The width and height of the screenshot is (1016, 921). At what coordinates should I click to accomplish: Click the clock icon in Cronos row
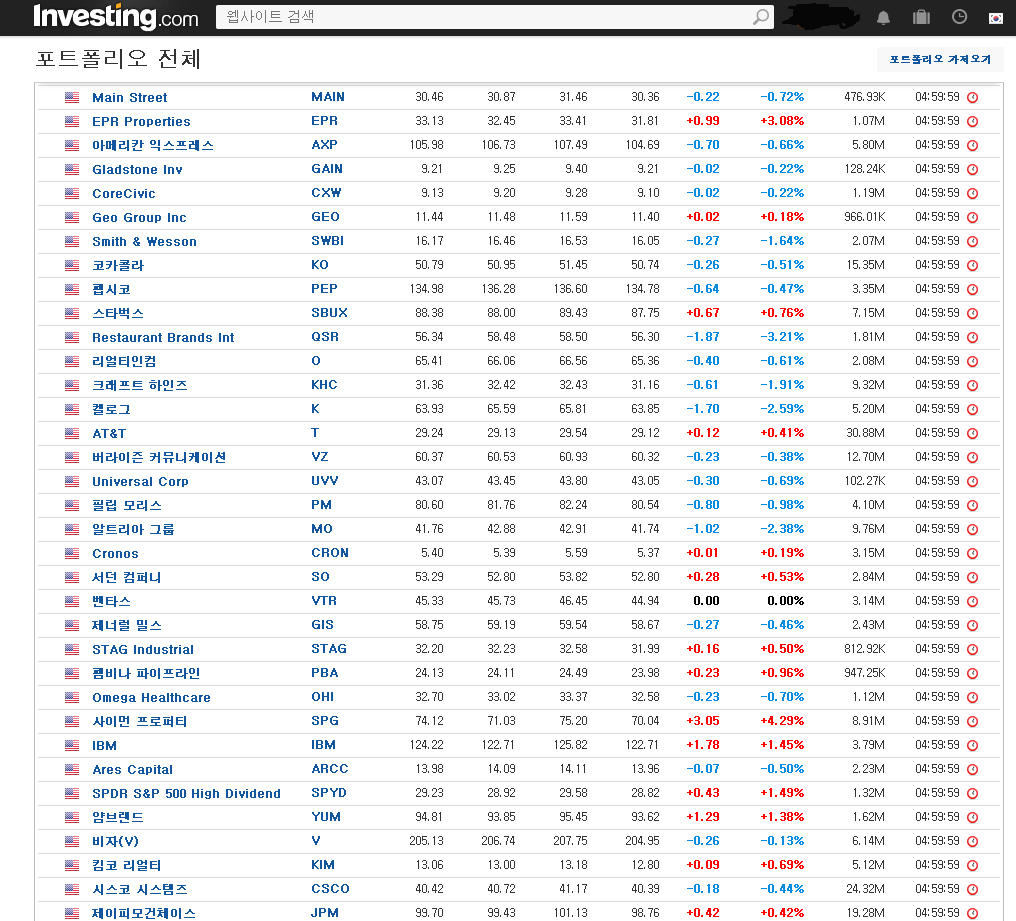point(972,553)
